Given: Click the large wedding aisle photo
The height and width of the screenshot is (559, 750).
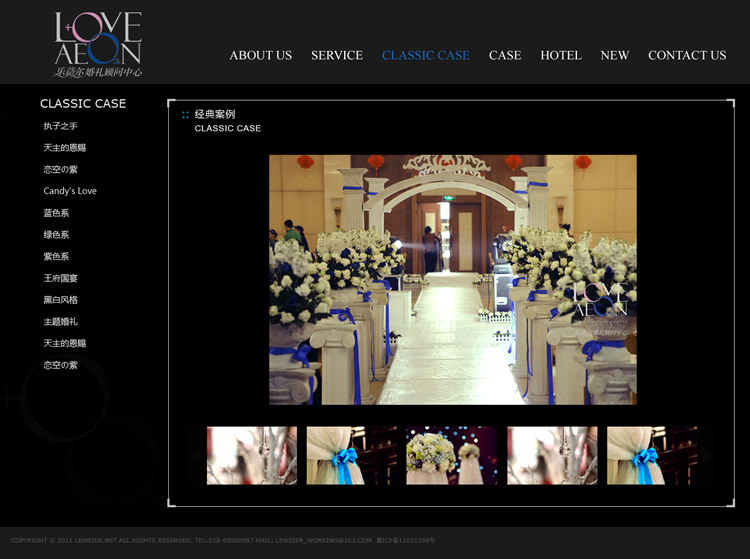Looking at the screenshot, I should [452, 279].
